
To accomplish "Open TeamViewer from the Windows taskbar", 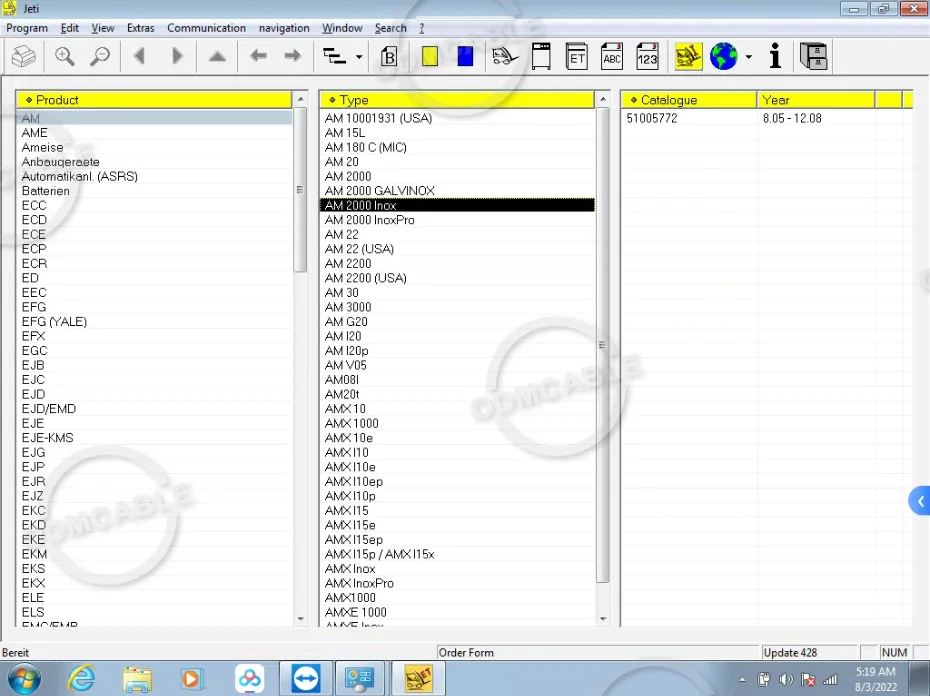I will click(x=306, y=678).
